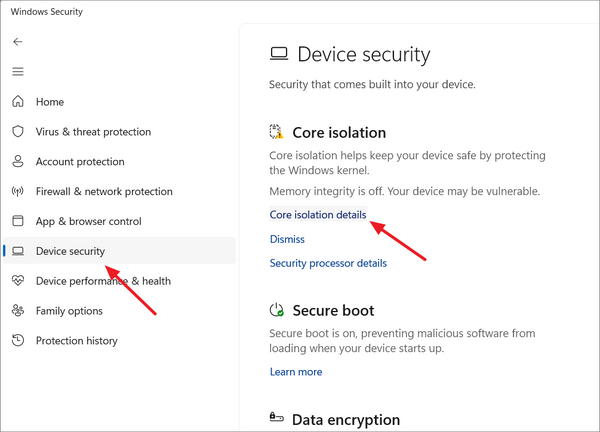
Task: Click the Secure boot green check icon
Action: tap(277, 311)
